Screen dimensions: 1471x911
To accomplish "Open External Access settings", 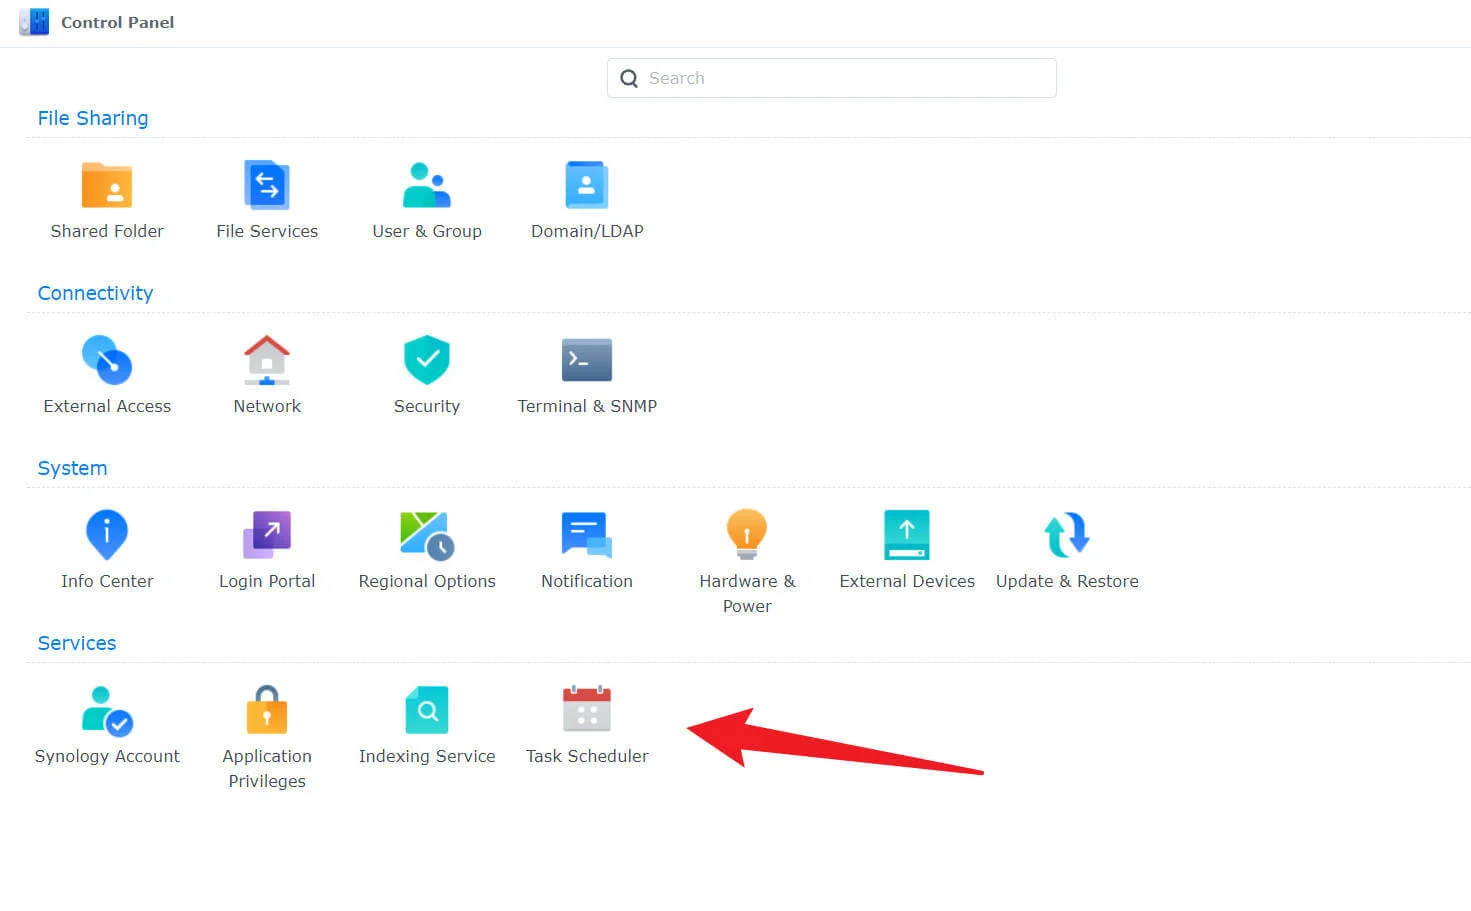I will [x=107, y=361].
